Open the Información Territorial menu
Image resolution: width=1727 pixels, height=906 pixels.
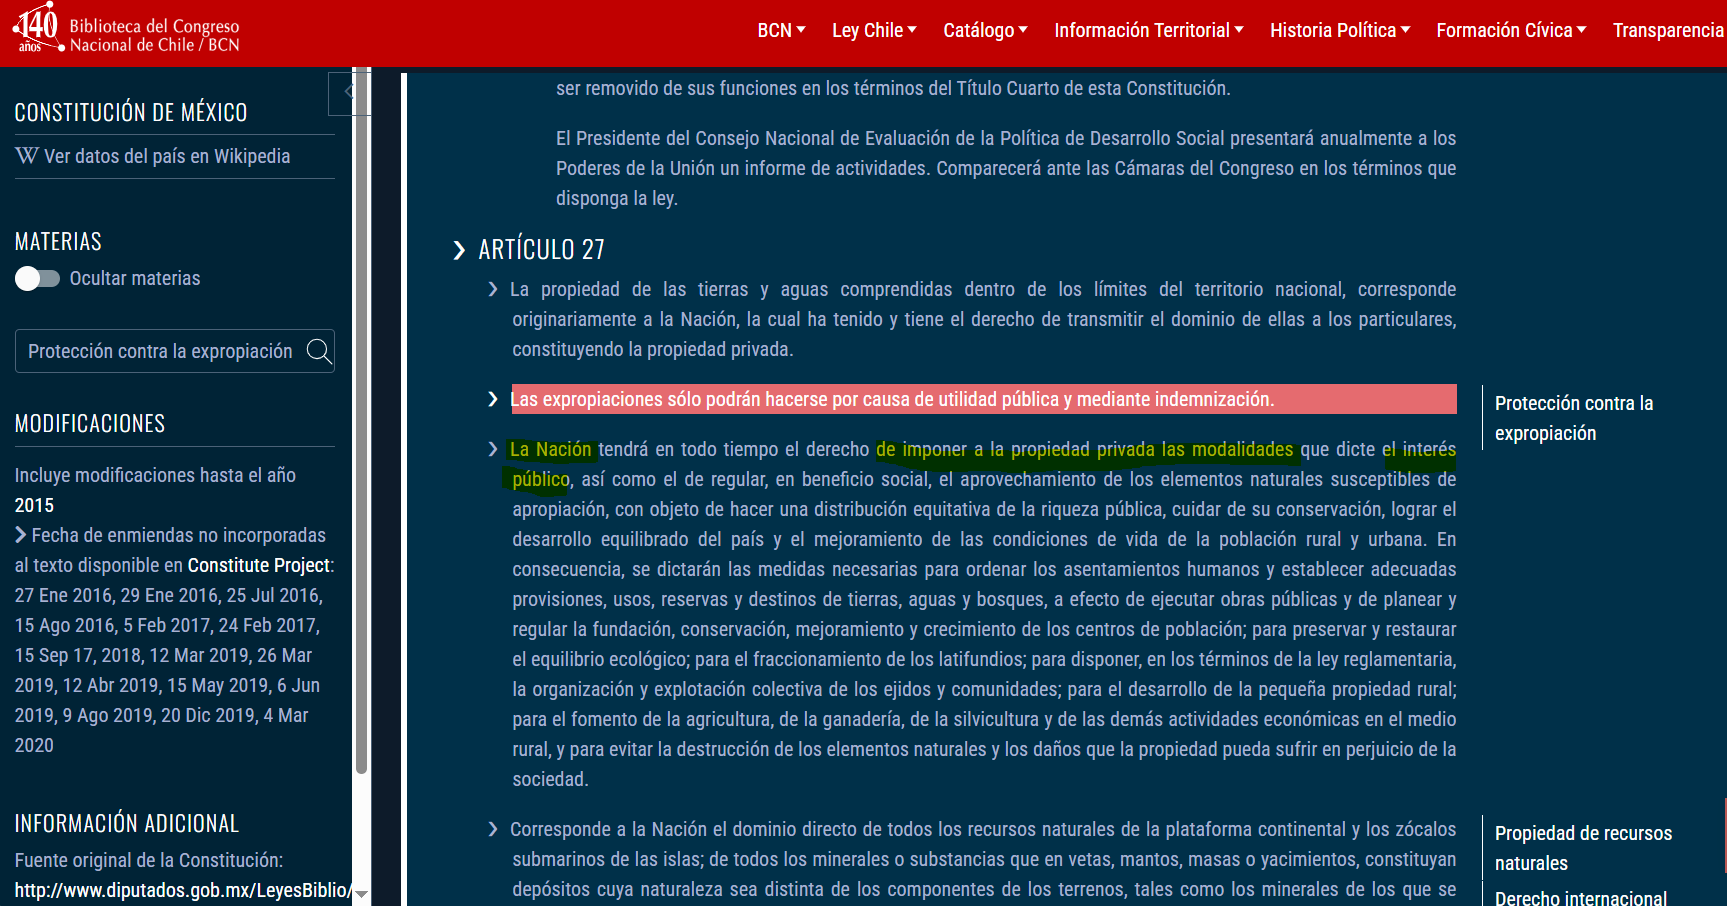click(1149, 31)
